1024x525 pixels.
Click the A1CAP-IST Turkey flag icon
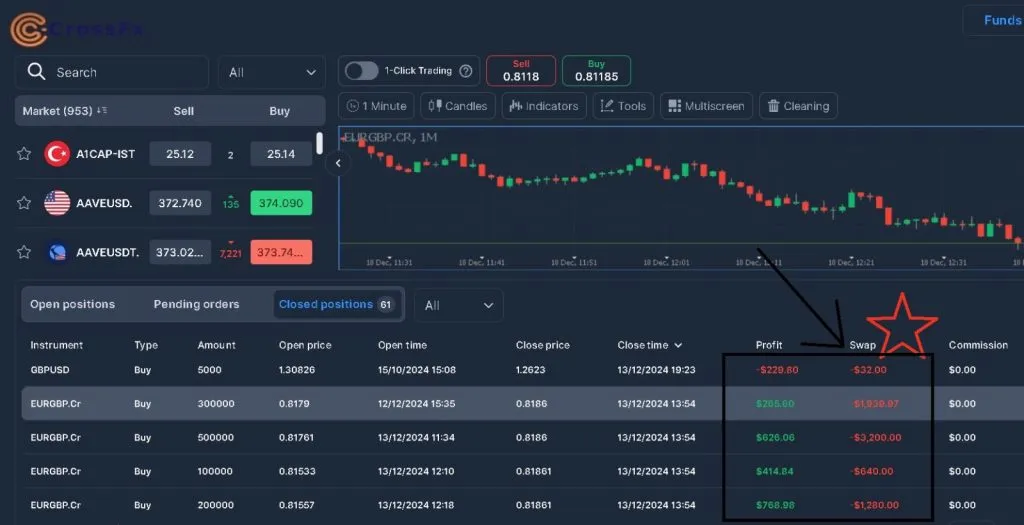coord(57,154)
